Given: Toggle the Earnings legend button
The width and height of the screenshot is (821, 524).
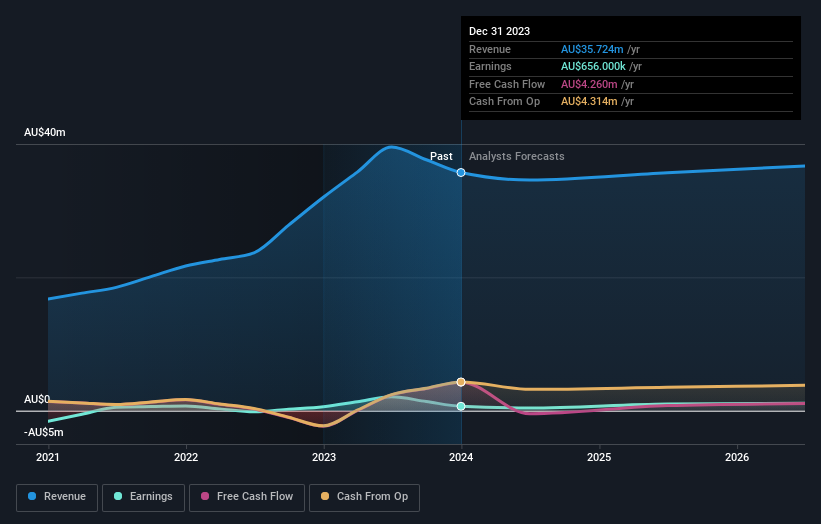Looking at the screenshot, I should pos(143,497).
